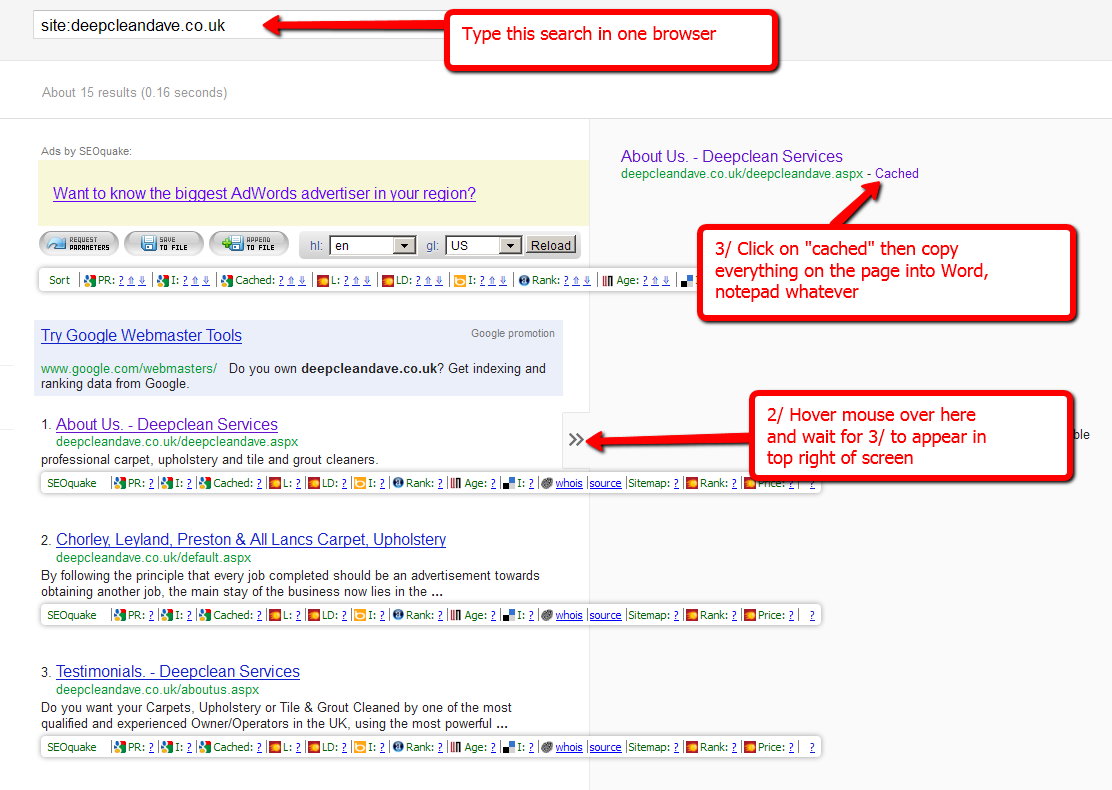Click the double-chevron preview arrow beside About Us result
Viewport: 1112px width, 790px height.
(576, 440)
